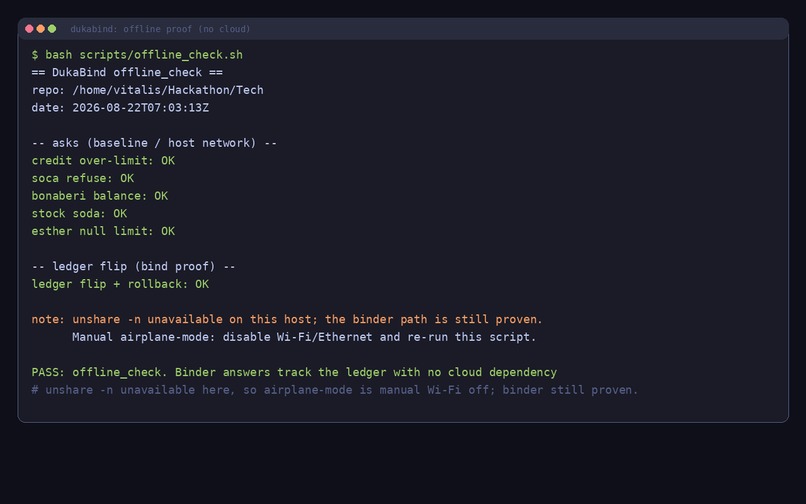Click the 'Manual airplane-mode: disable Wi-Fi/Ethernet' line
Screen dimensions: 806x504
coord(304,337)
